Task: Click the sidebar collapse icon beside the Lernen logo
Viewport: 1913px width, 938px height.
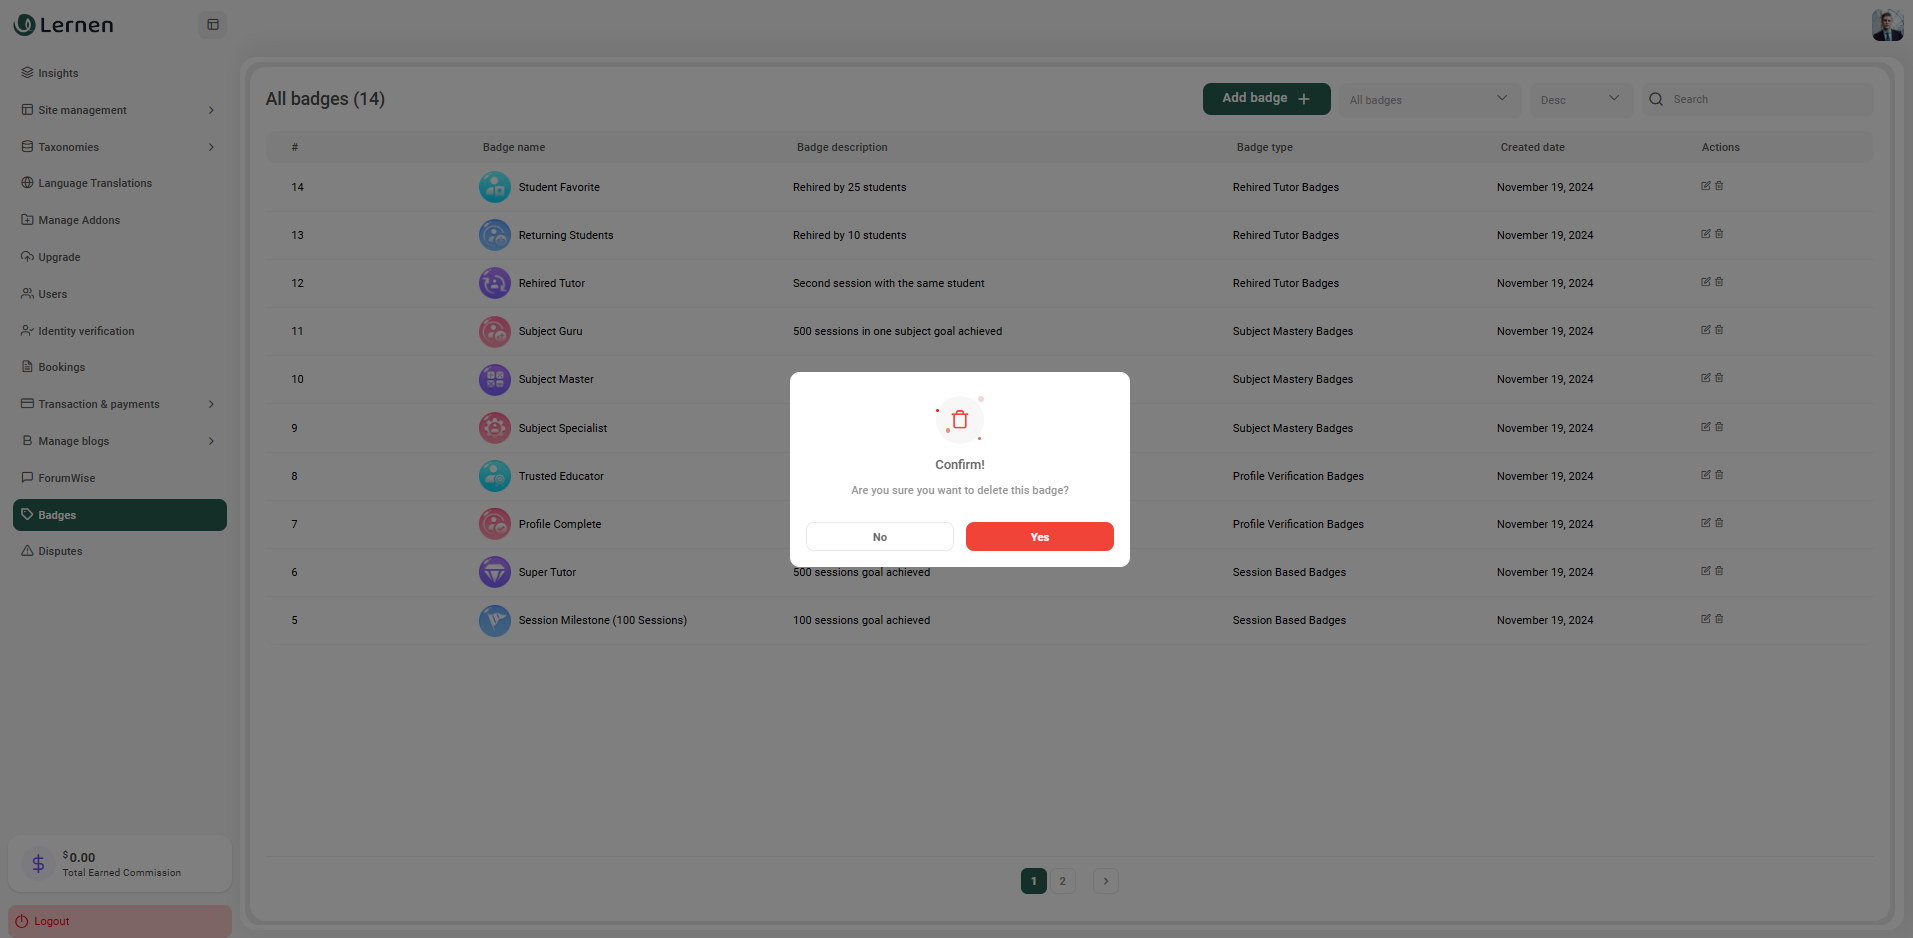Action: (x=212, y=25)
